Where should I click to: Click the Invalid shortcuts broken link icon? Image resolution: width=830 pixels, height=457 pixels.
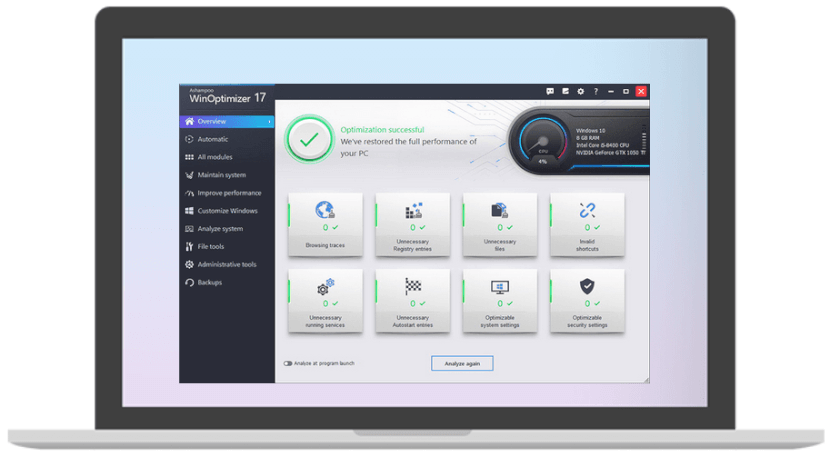[587, 210]
